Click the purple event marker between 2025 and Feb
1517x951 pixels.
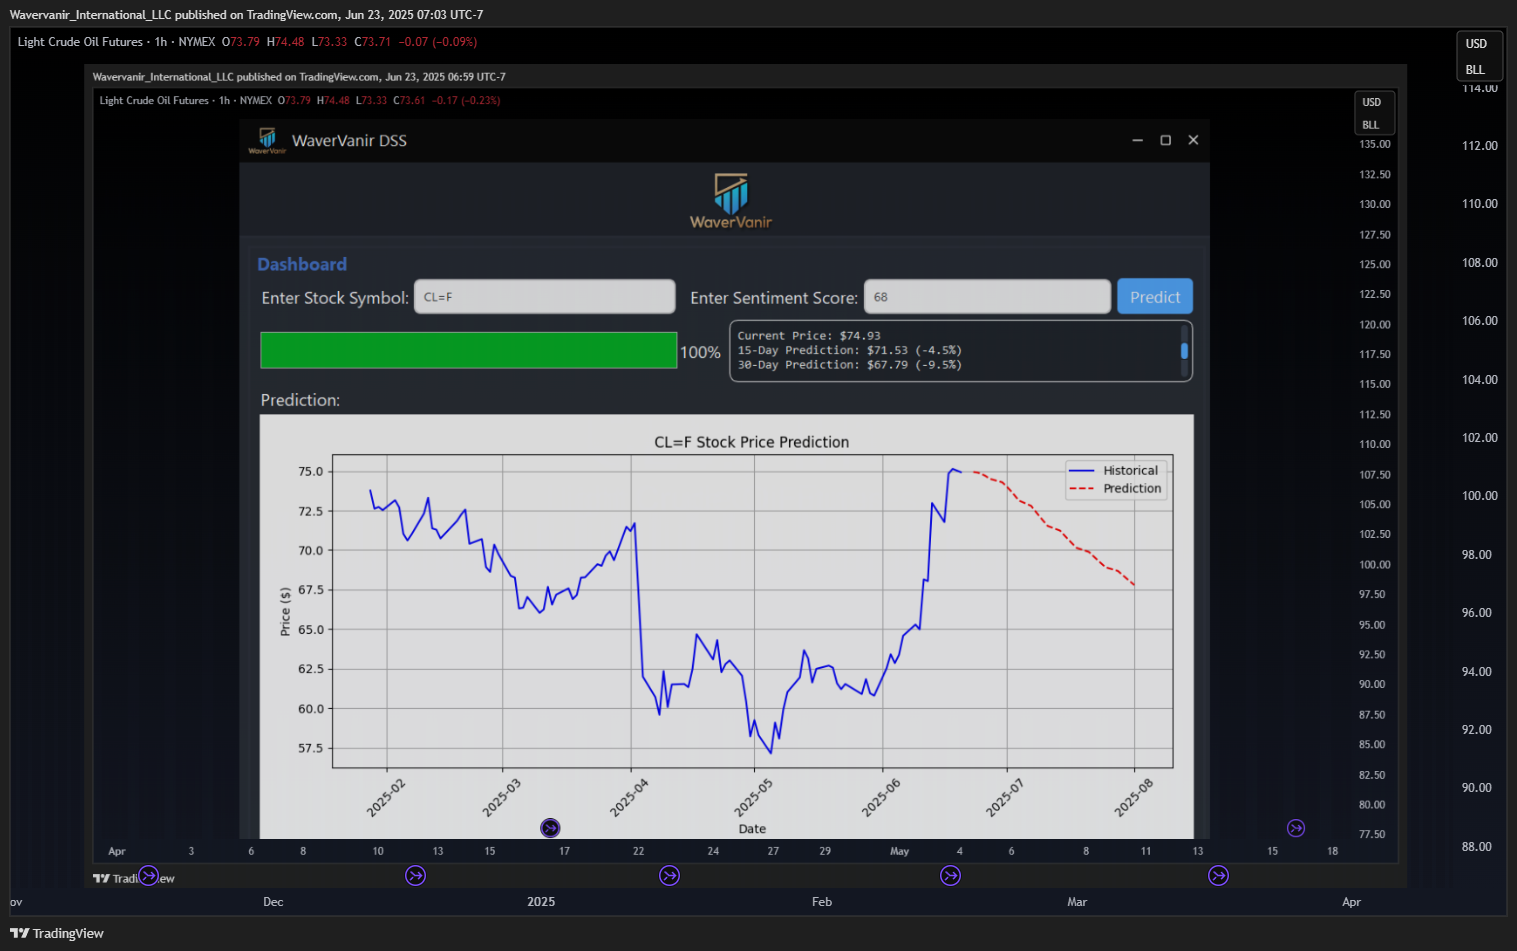pos(670,876)
